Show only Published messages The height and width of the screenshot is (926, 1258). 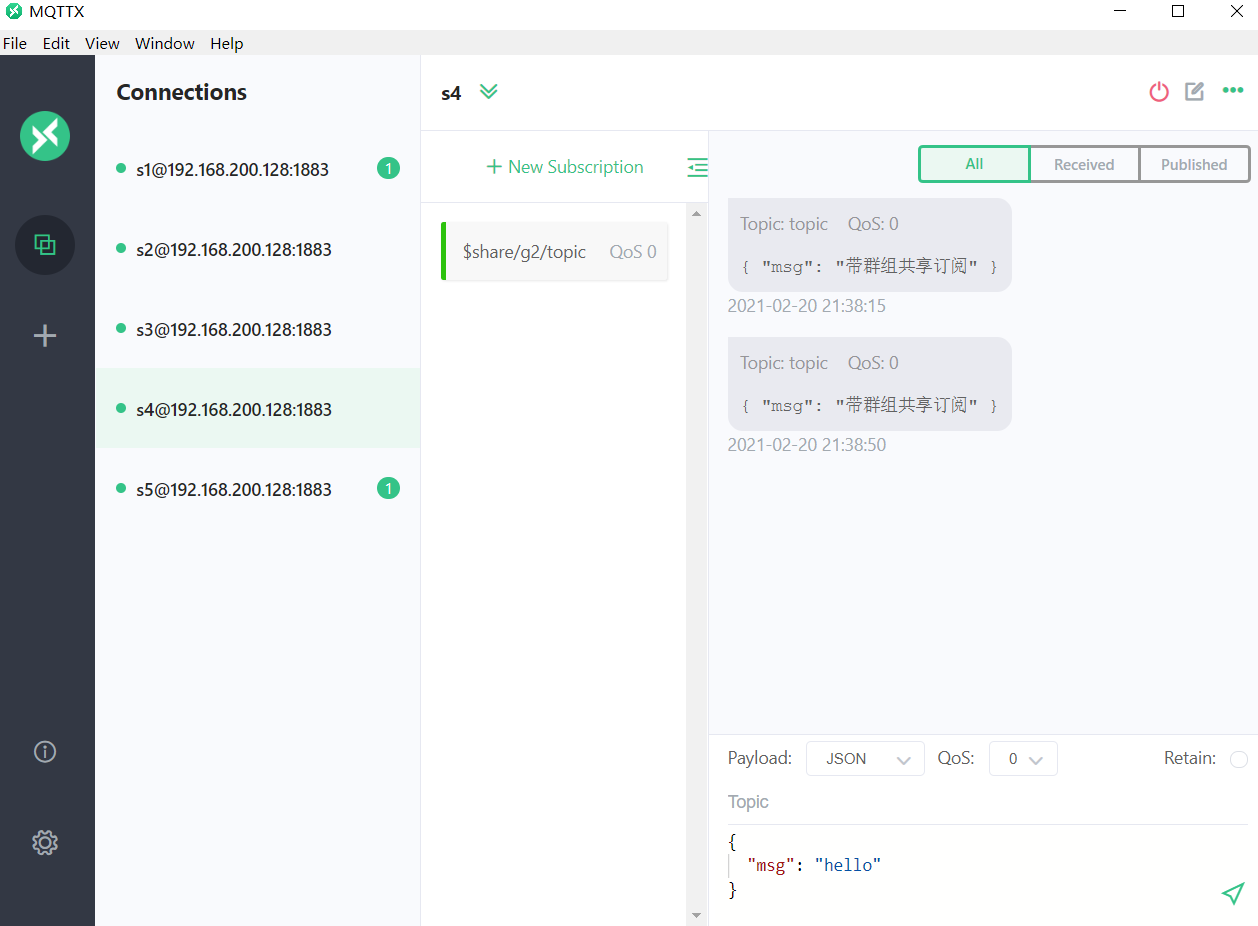pos(1193,165)
